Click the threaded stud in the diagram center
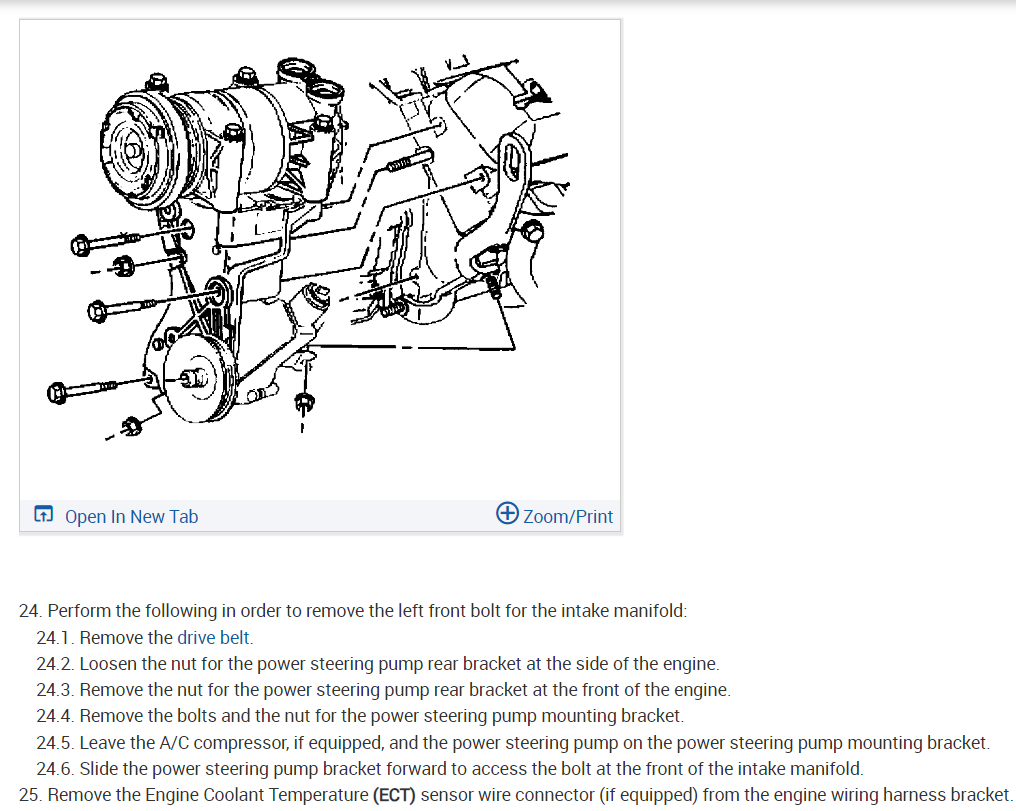 [x=410, y=159]
